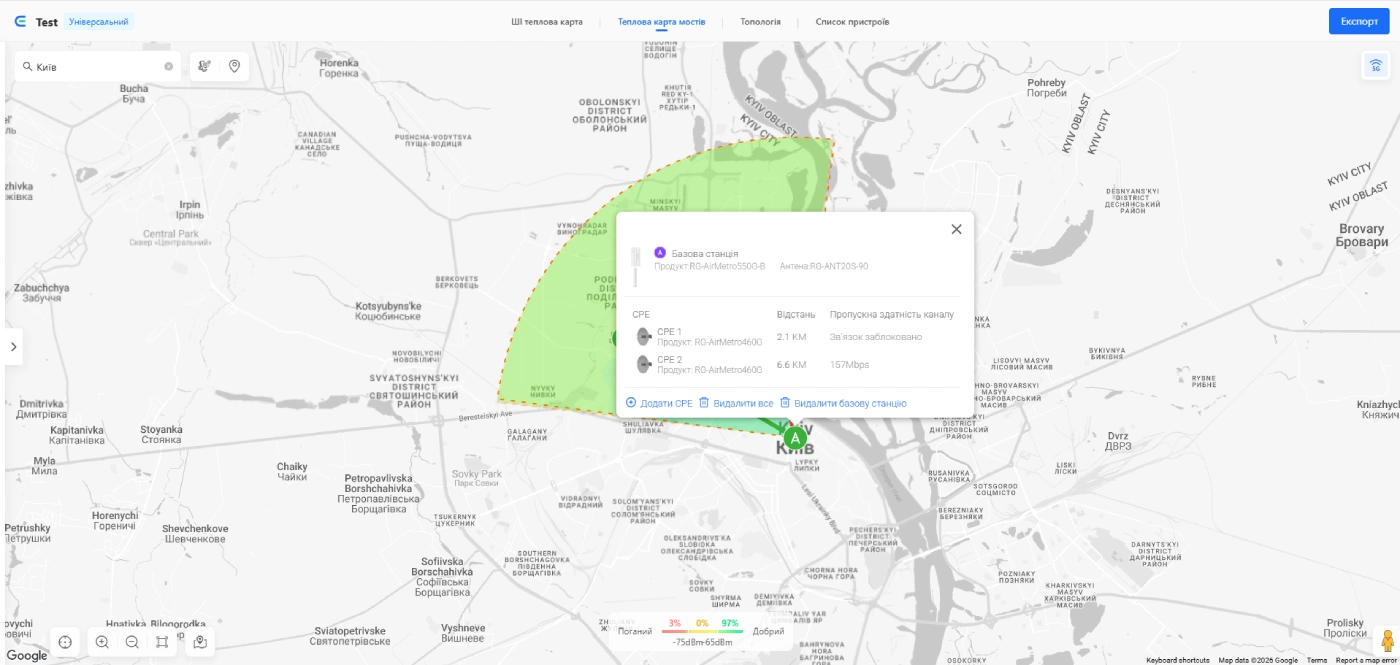Click the map type pin icon
The width and height of the screenshot is (1400, 665).
[x=200, y=642]
